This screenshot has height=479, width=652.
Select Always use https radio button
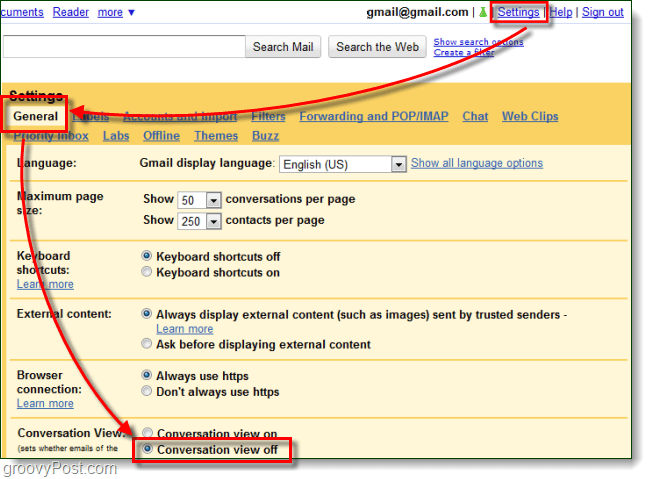(146, 375)
